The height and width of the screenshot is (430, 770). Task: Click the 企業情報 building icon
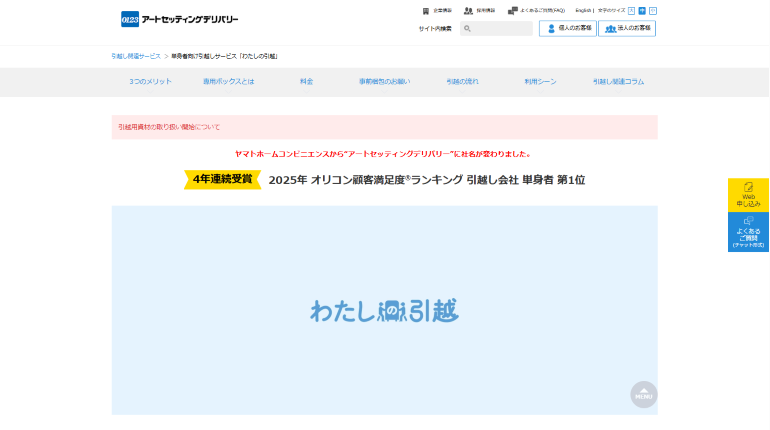pos(426,11)
